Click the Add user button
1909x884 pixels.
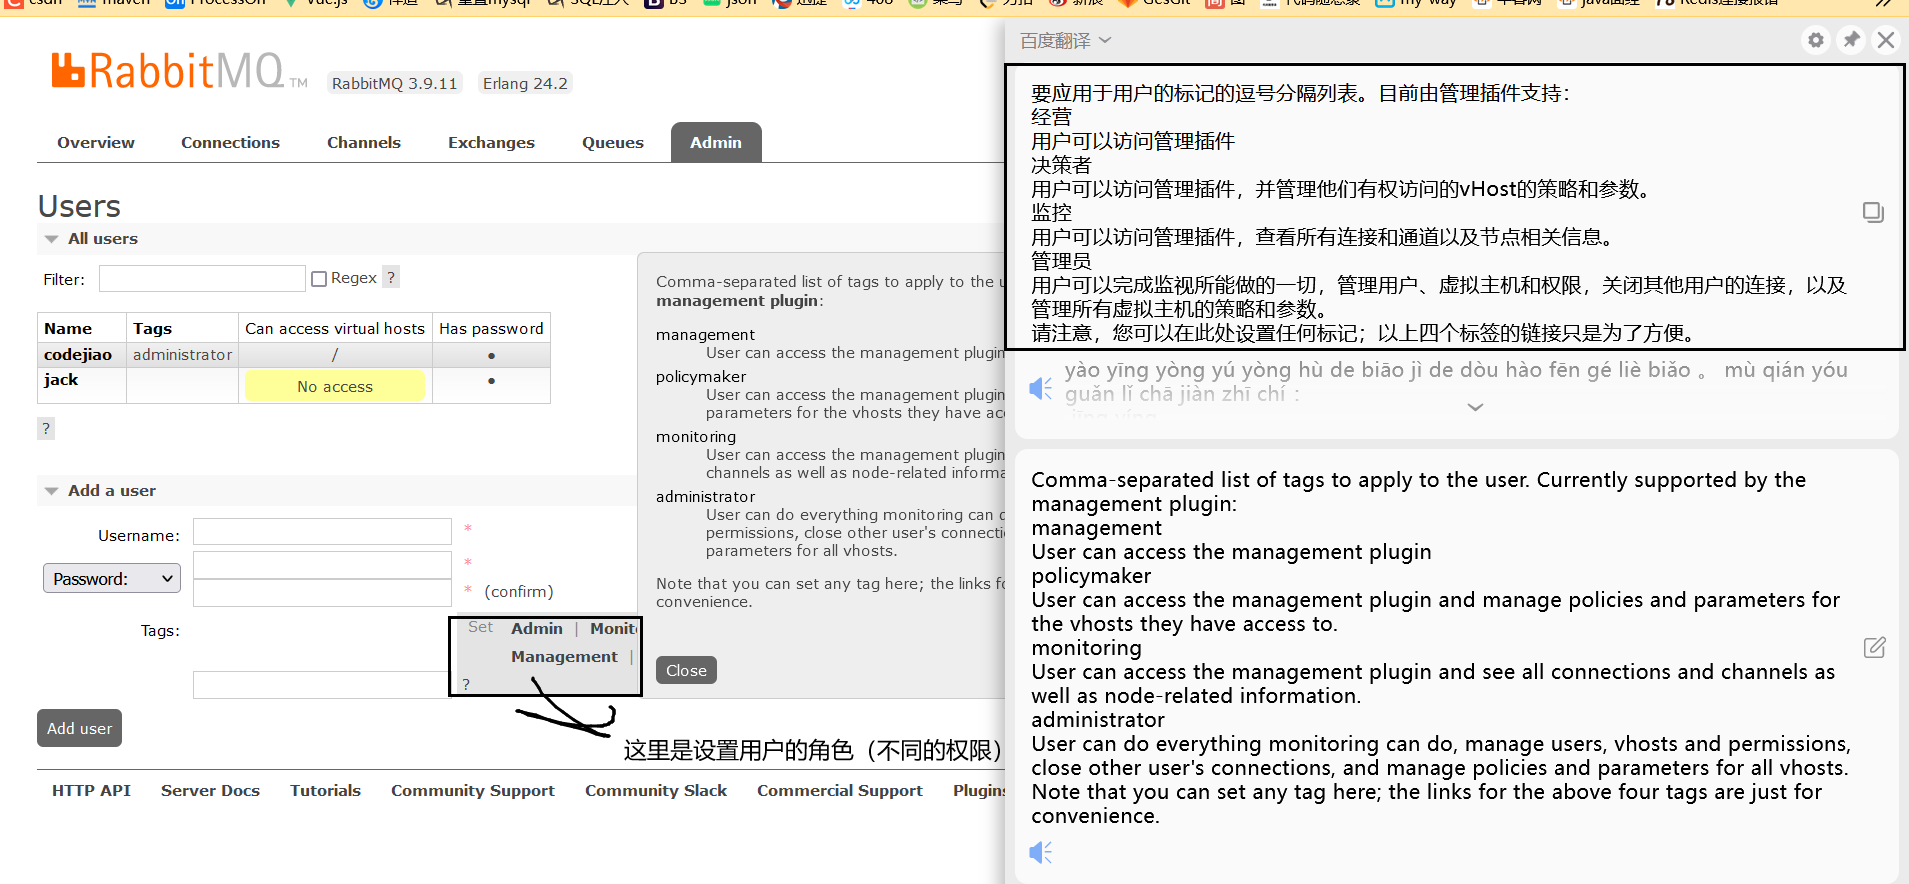pos(80,728)
